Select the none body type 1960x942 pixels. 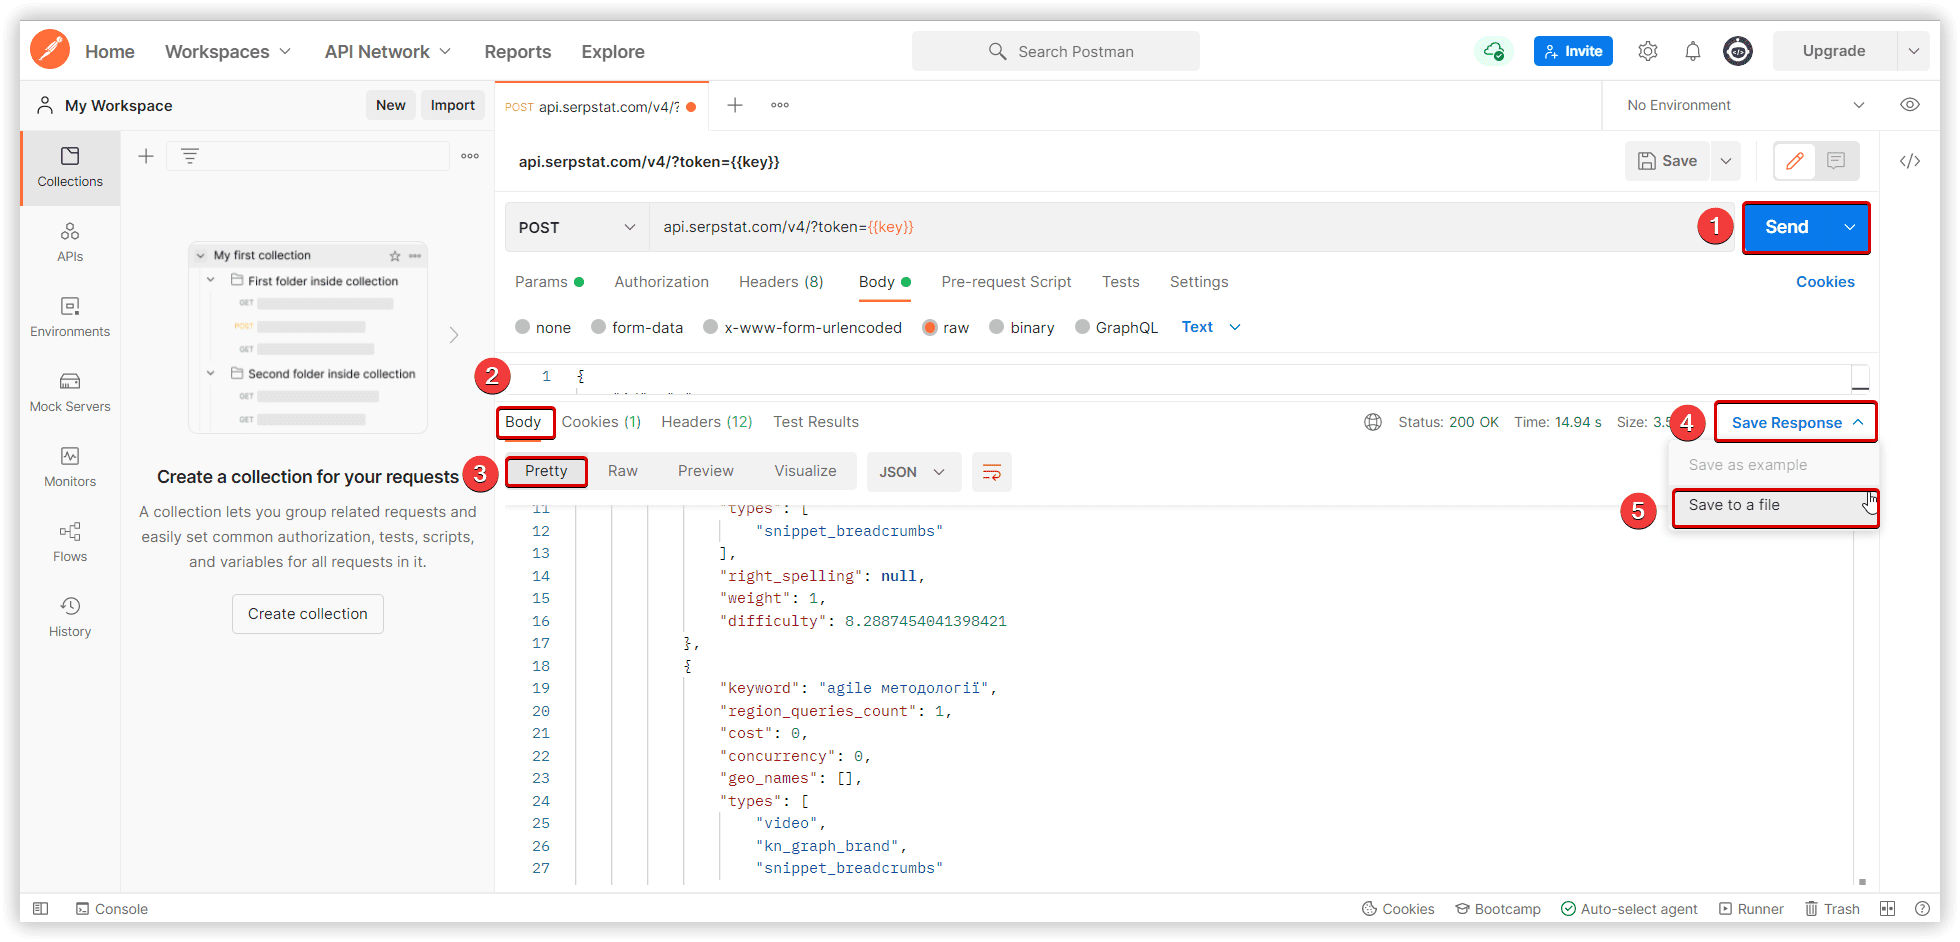tap(543, 327)
